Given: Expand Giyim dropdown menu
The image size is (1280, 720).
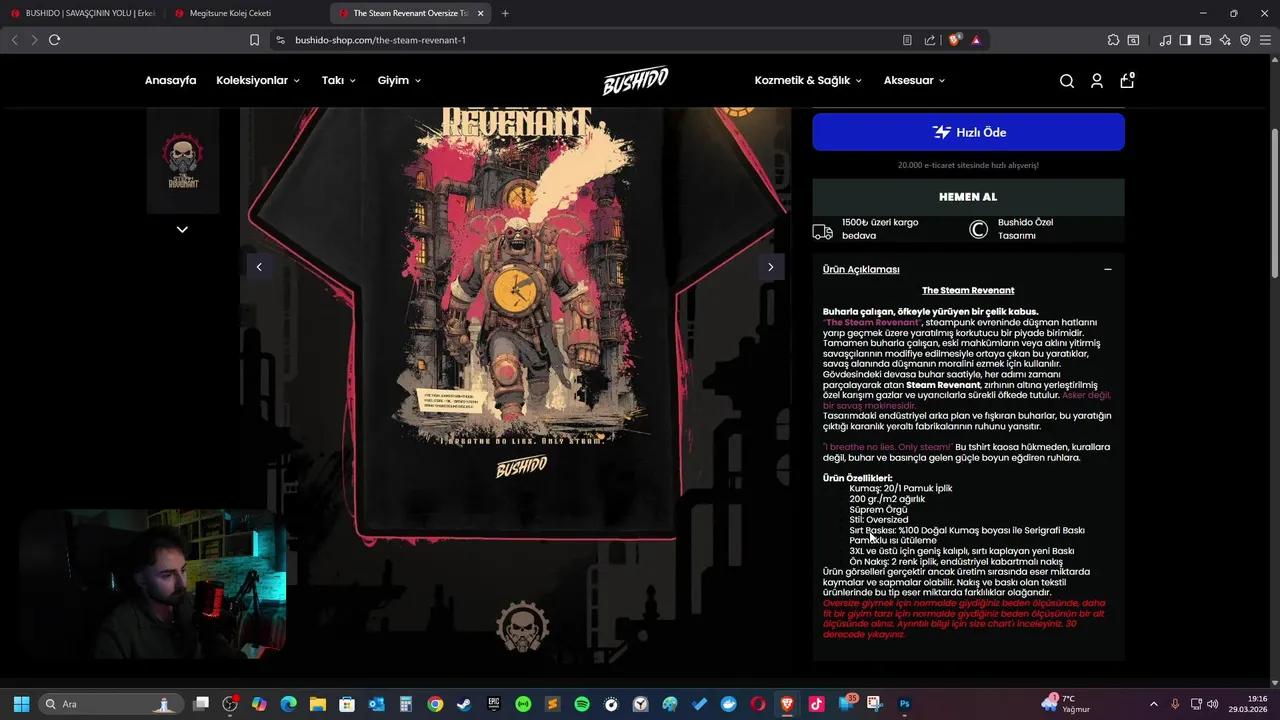Looking at the screenshot, I should pyautogui.click(x=399, y=80).
